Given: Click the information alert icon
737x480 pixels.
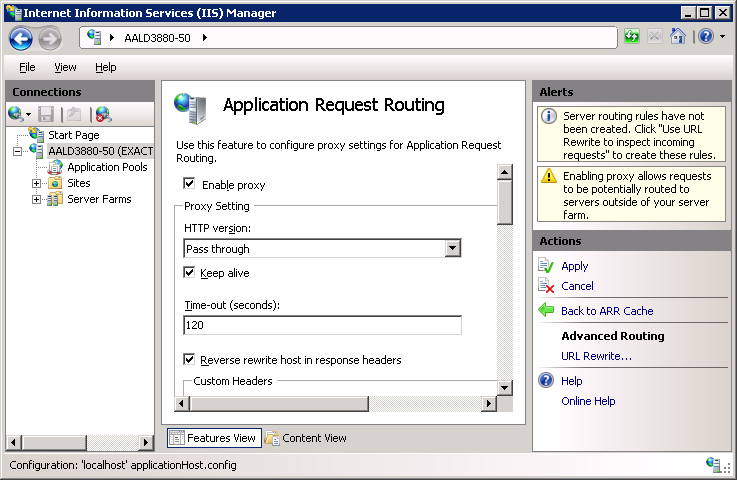Looking at the screenshot, I should click(x=549, y=116).
